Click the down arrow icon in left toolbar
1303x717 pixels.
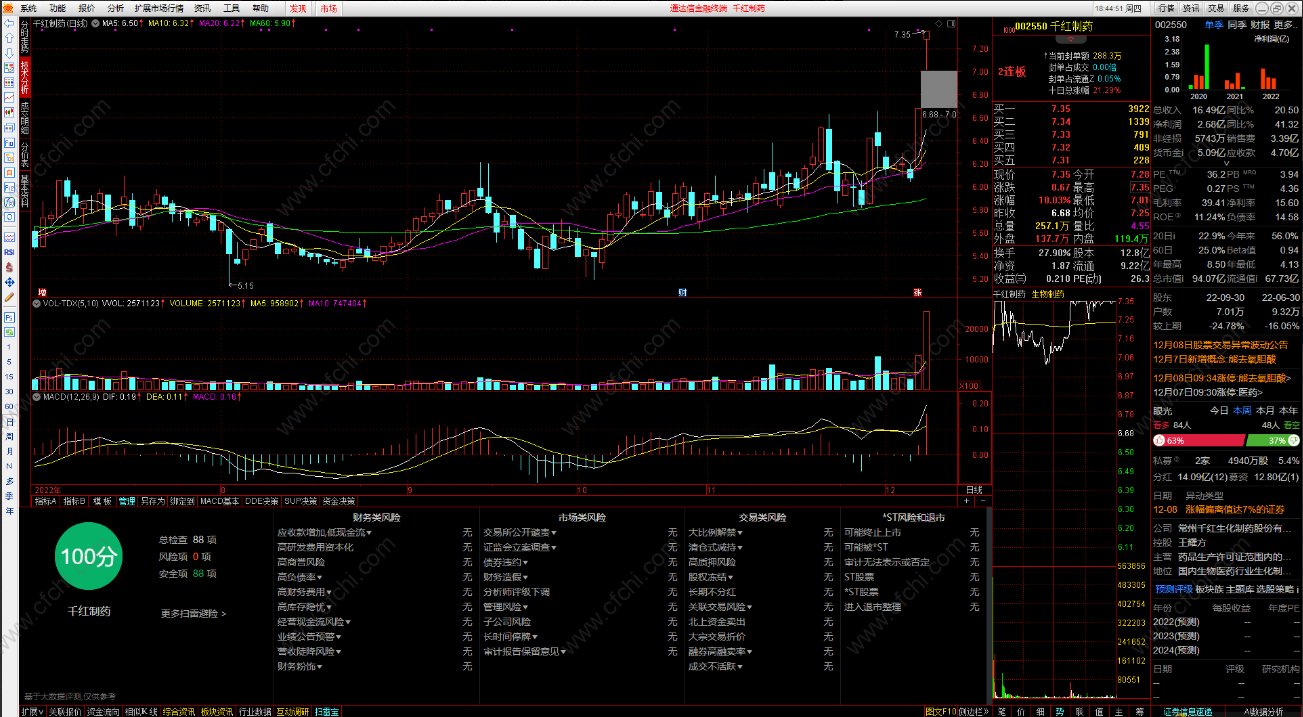pyautogui.click(x=9, y=54)
